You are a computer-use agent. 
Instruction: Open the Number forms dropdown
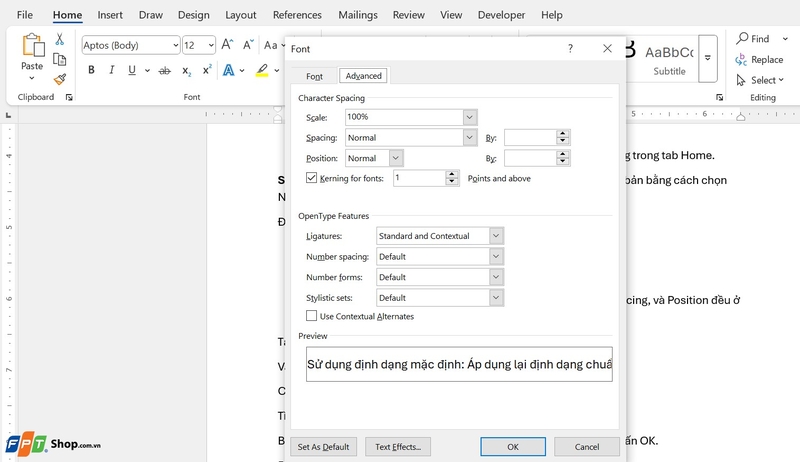[x=496, y=277]
